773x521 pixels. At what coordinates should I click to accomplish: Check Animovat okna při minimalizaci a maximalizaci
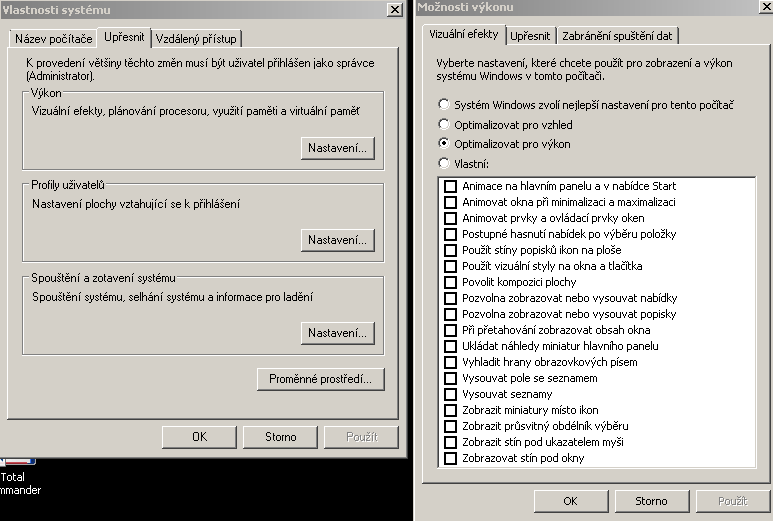[x=451, y=202]
